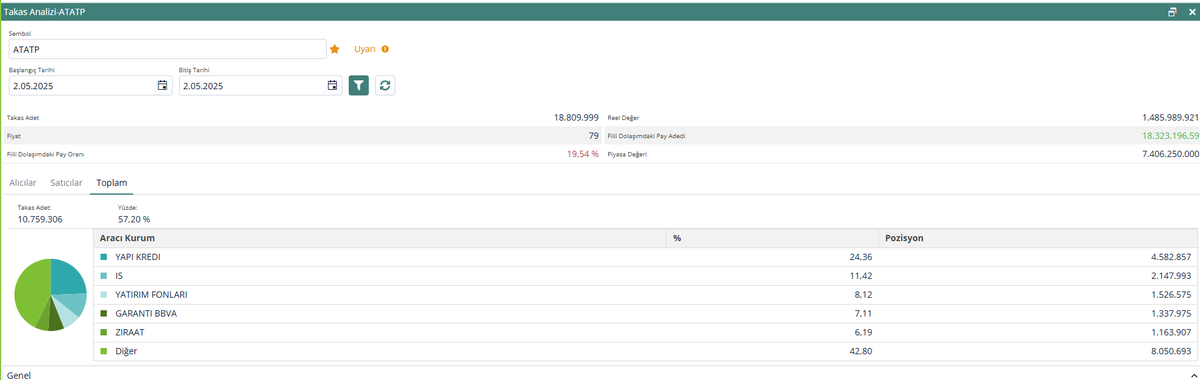
Task: Open the Başlangıç Tarihi calendar picker
Action: 162,86
